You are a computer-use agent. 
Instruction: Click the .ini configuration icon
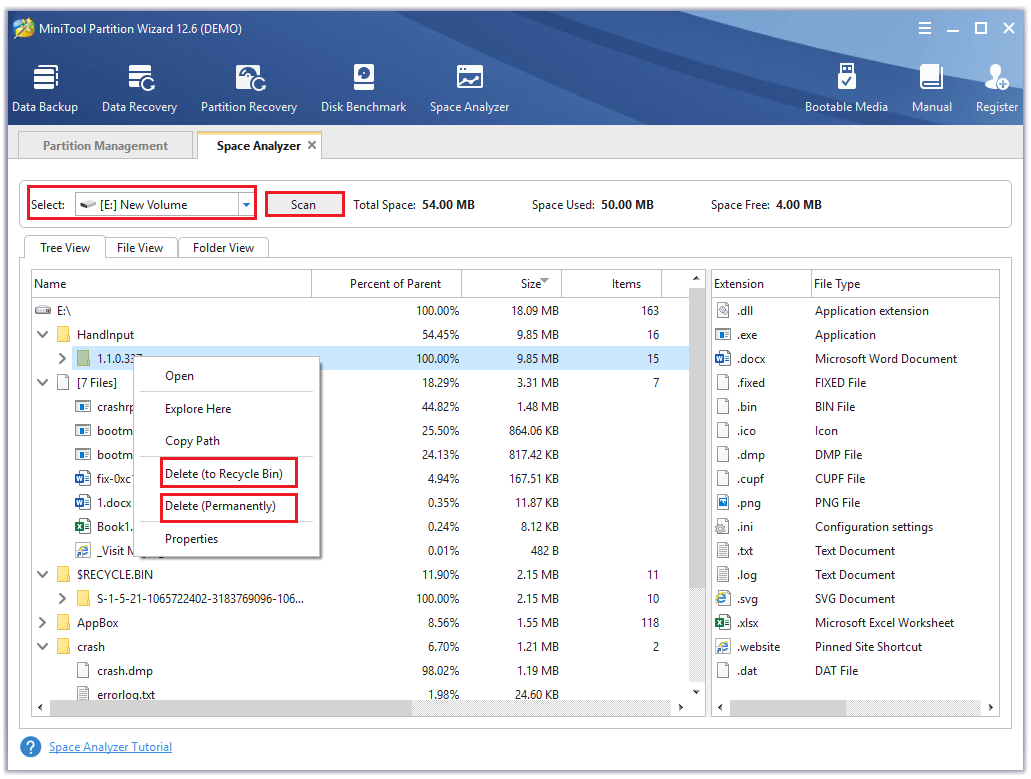click(x=723, y=527)
